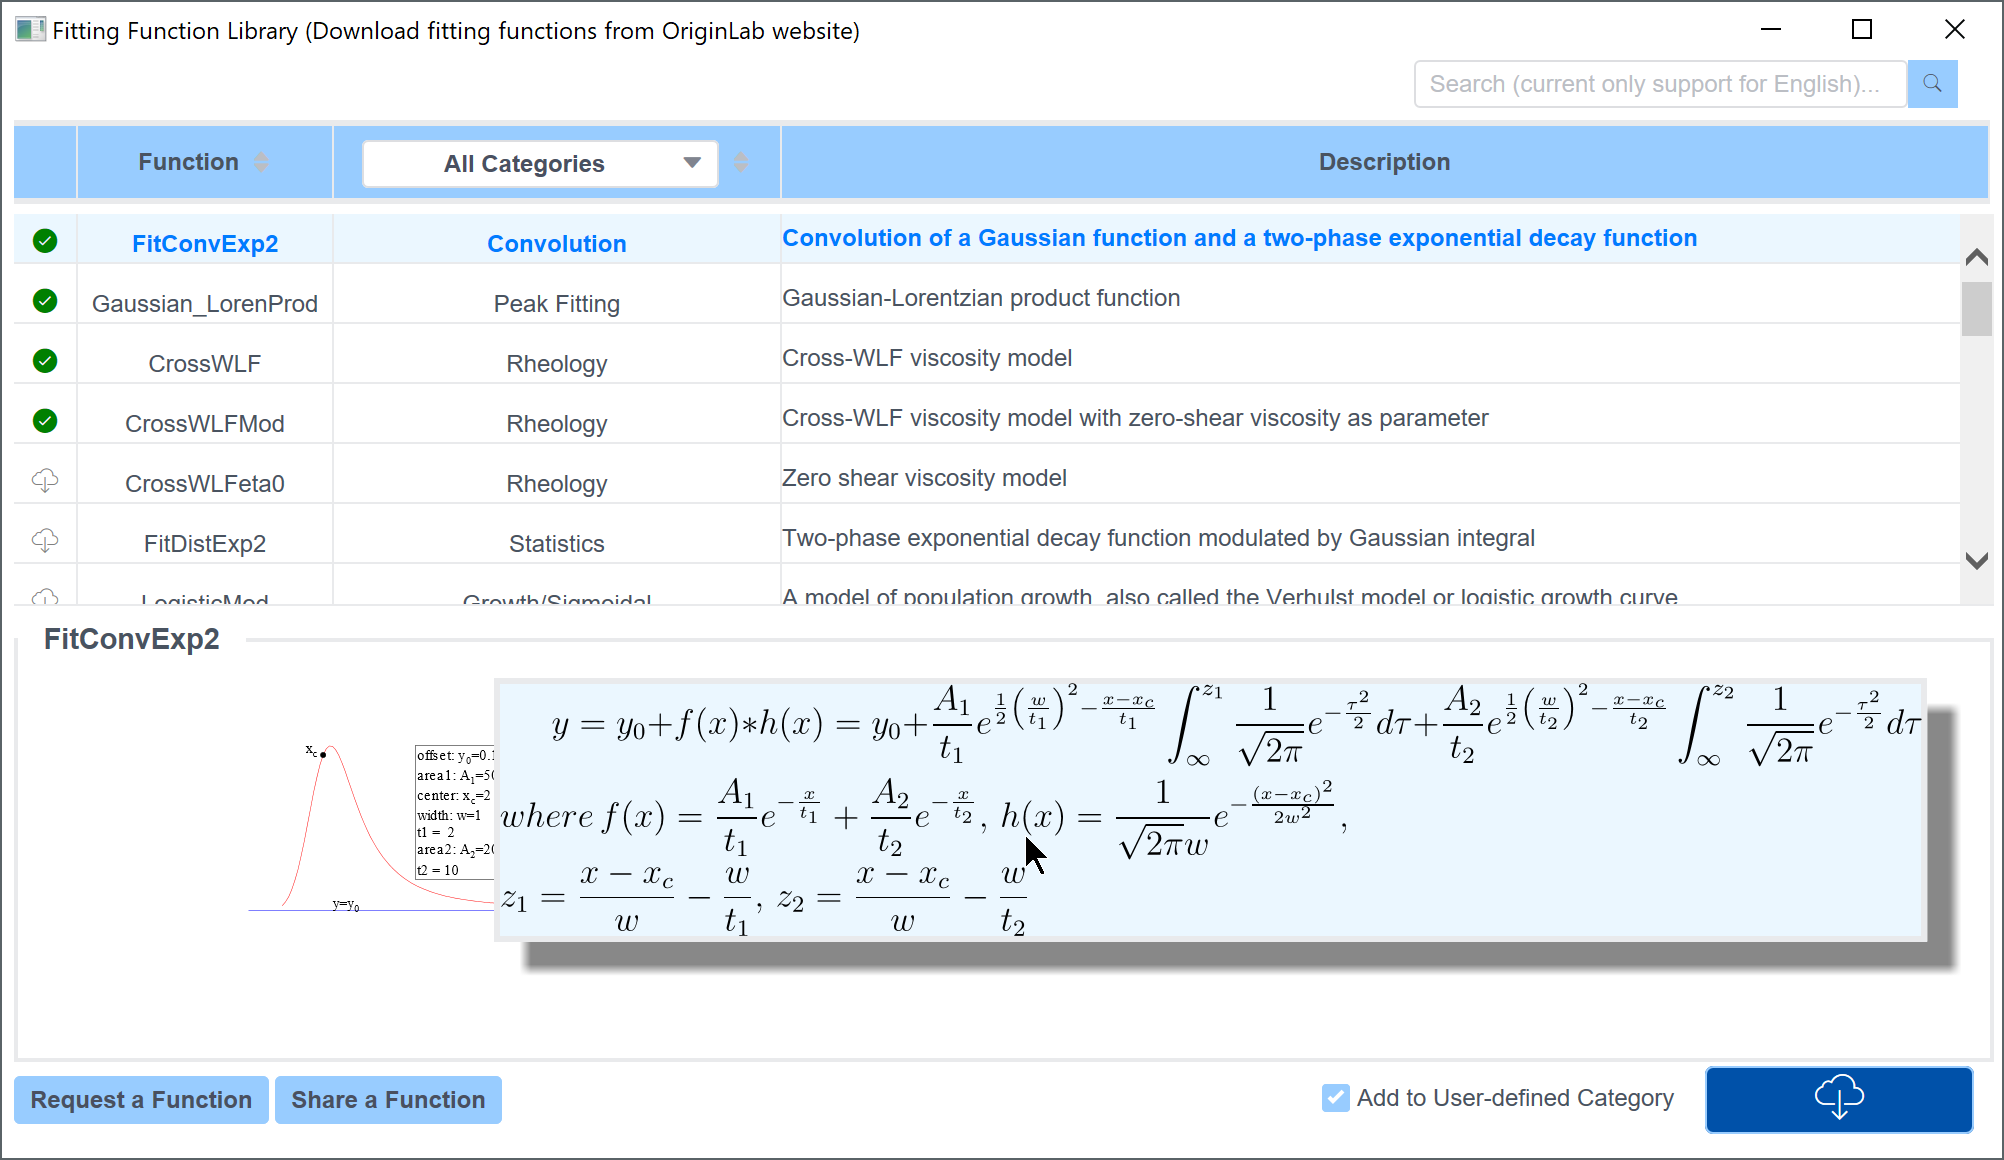The height and width of the screenshot is (1160, 2004).
Task: Maximize the Fitting Function Library window
Action: [x=1862, y=30]
